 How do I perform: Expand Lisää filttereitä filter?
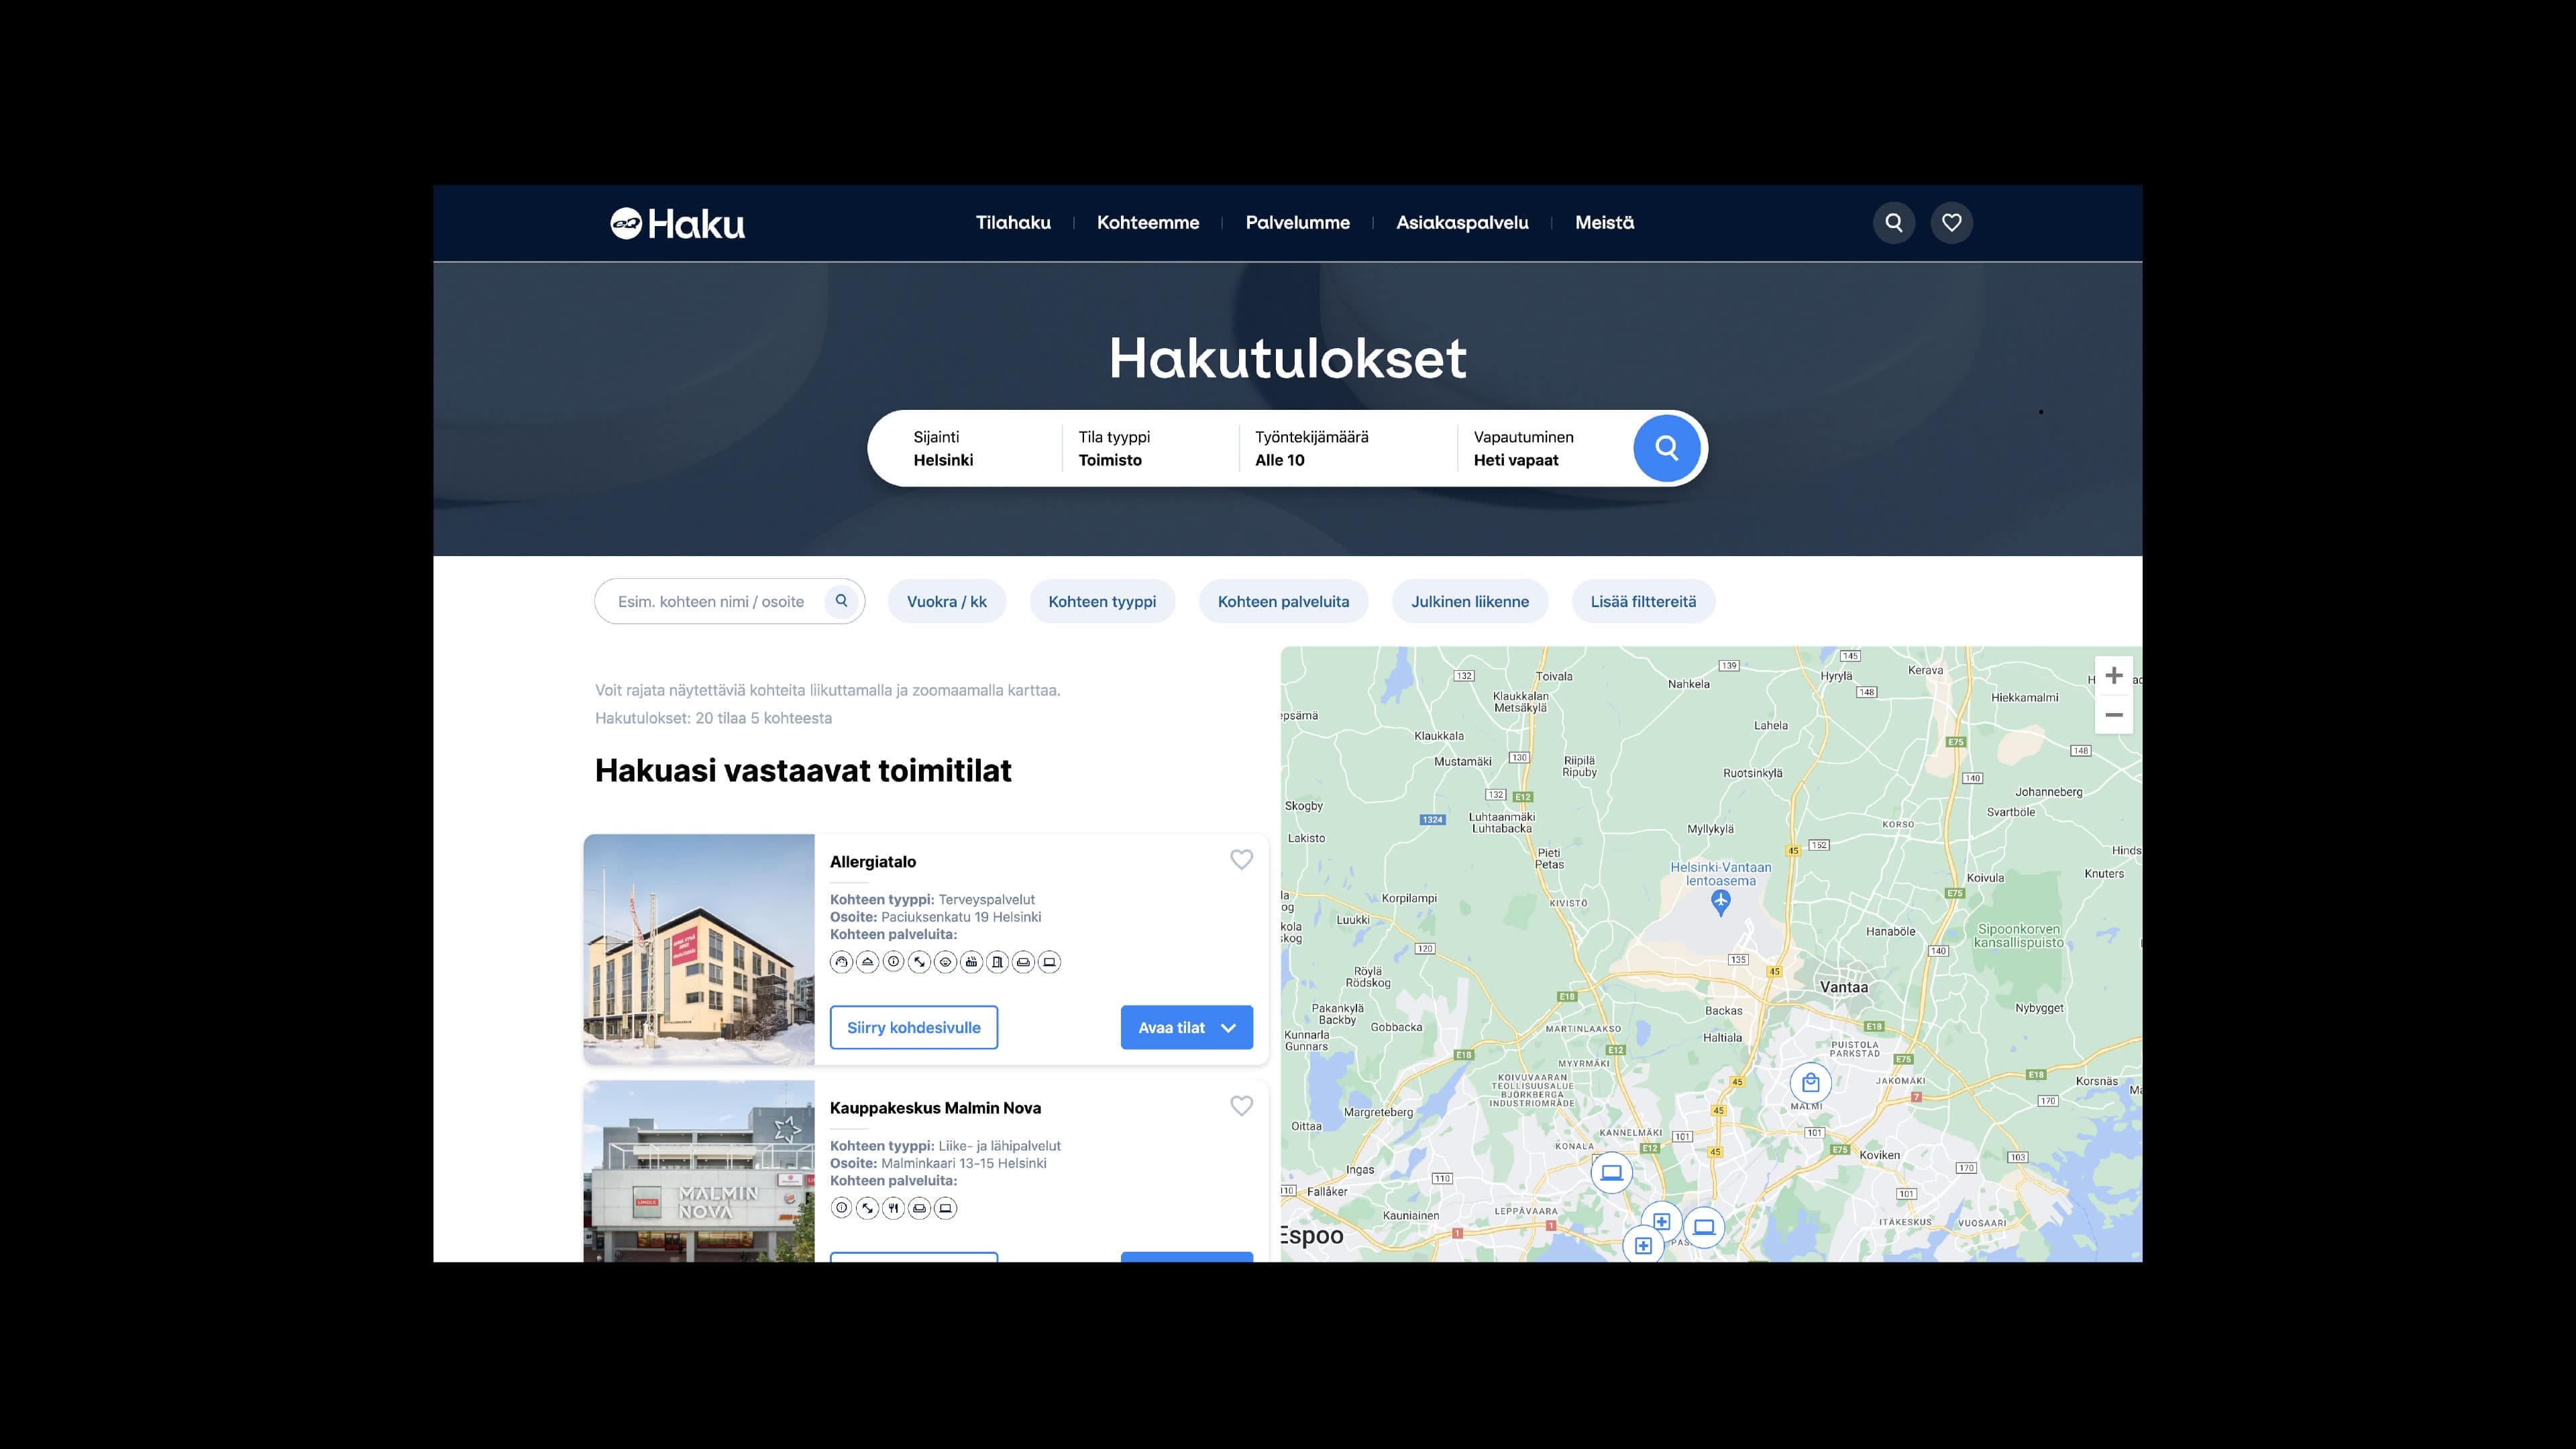click(1643, 601)
